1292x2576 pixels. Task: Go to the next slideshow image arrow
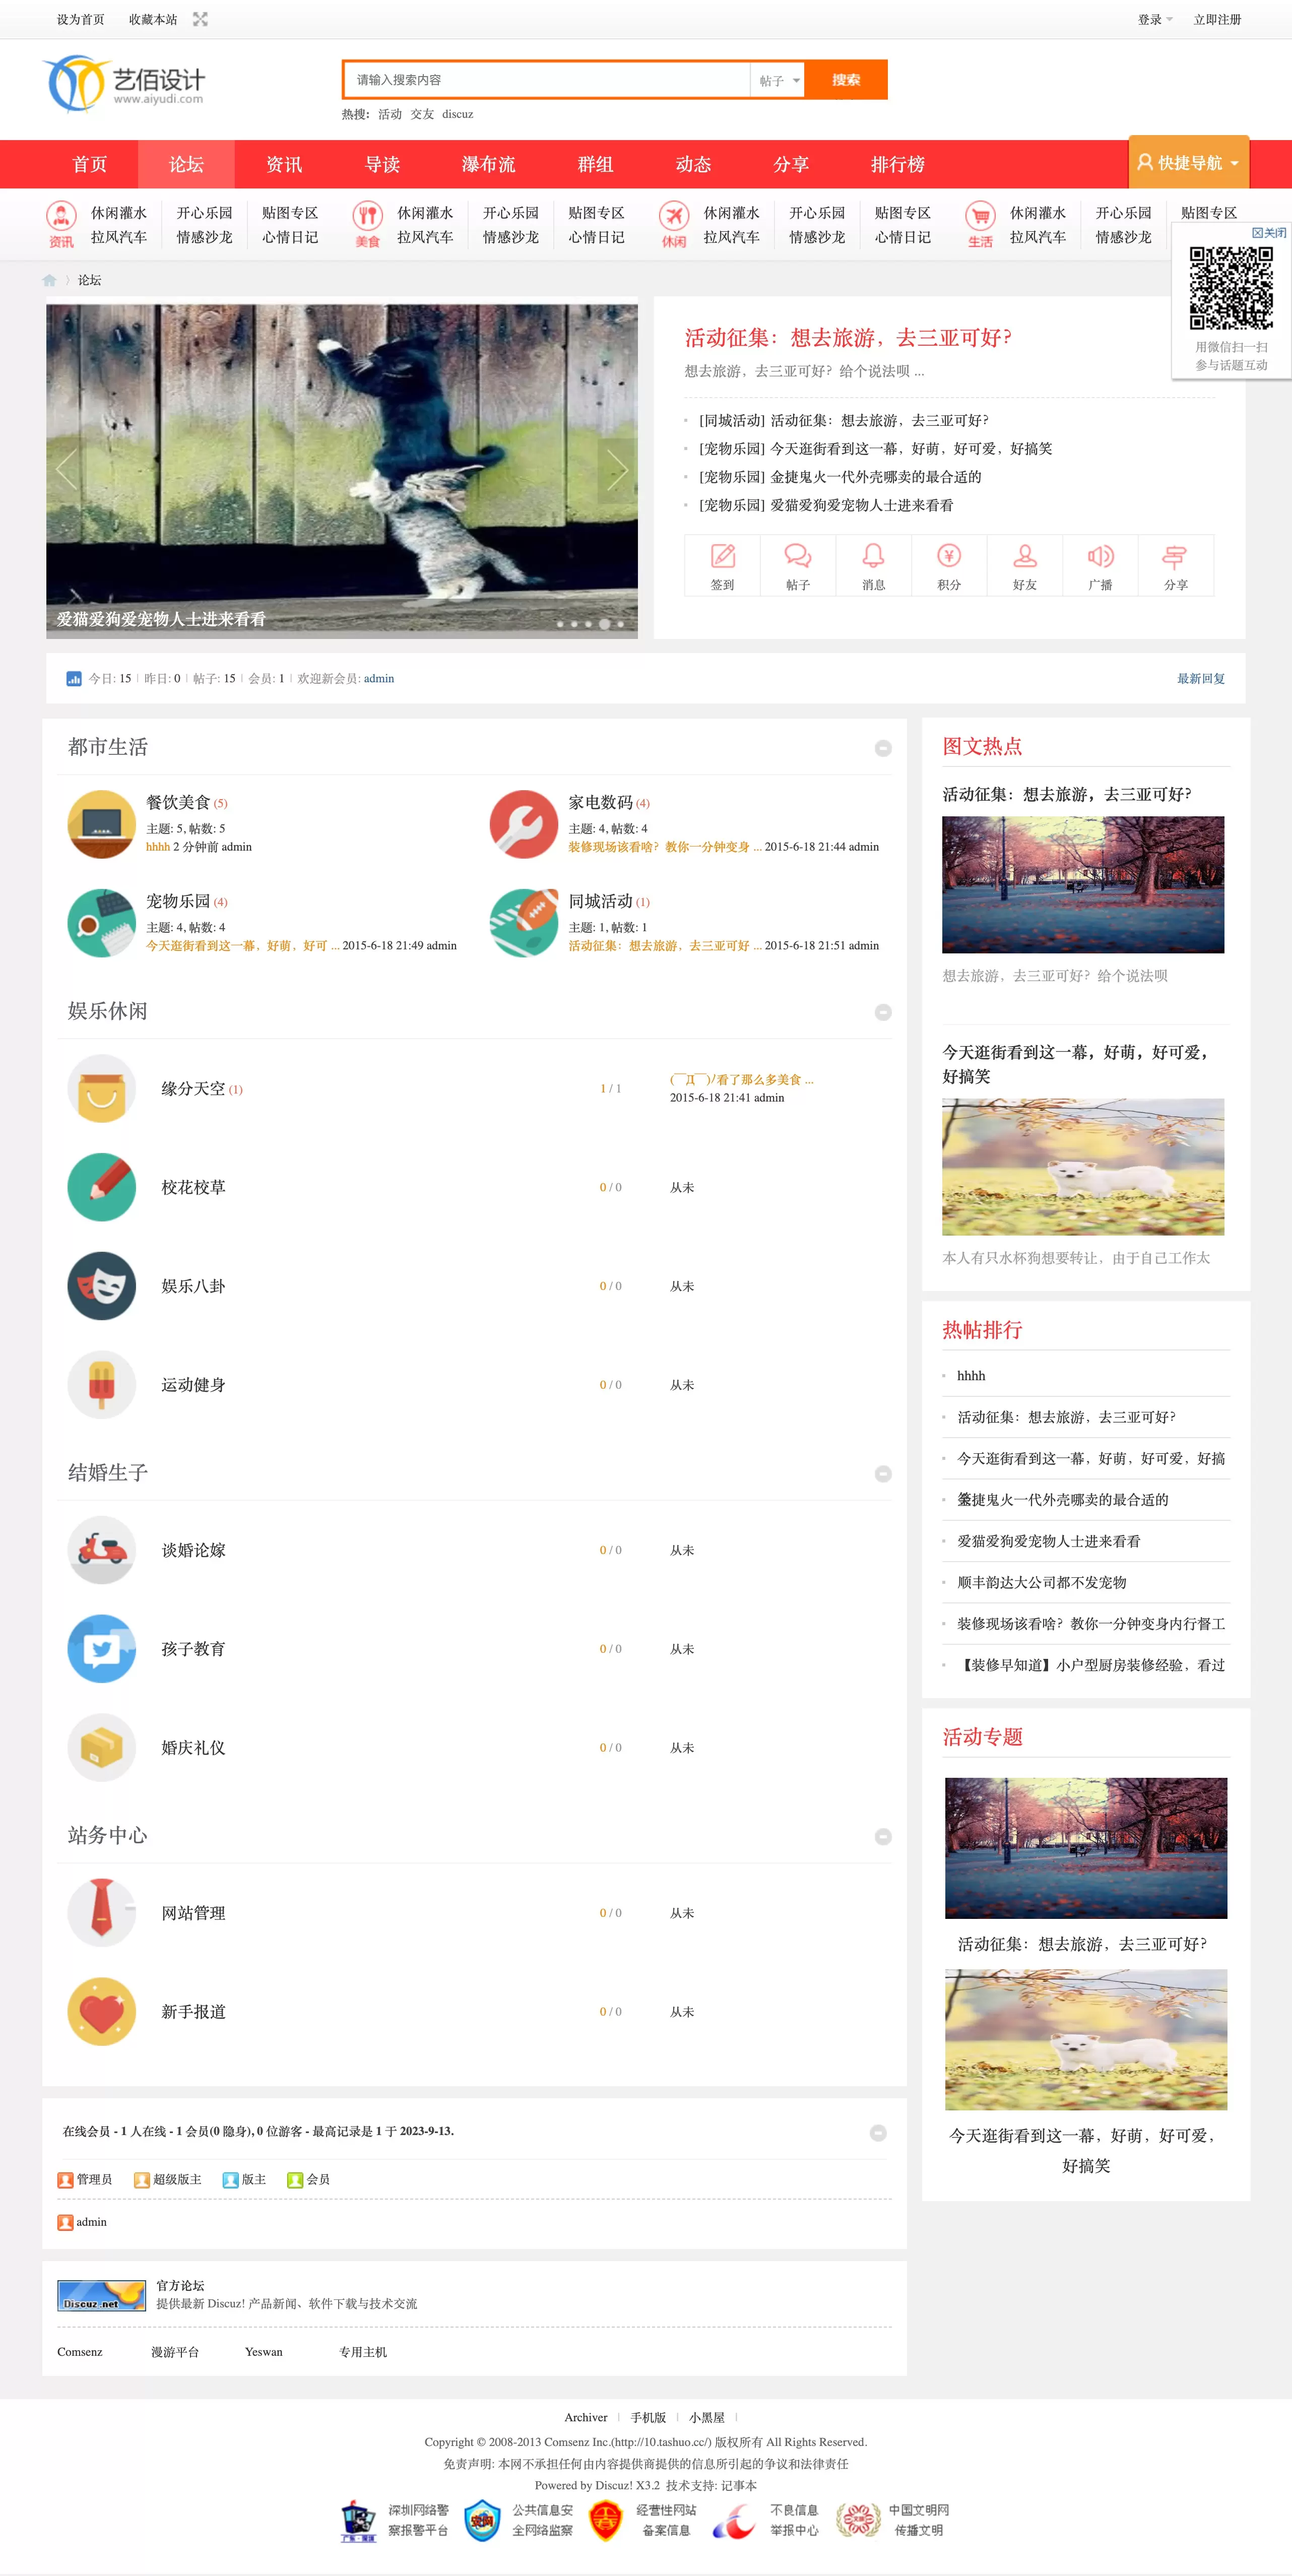617,470
